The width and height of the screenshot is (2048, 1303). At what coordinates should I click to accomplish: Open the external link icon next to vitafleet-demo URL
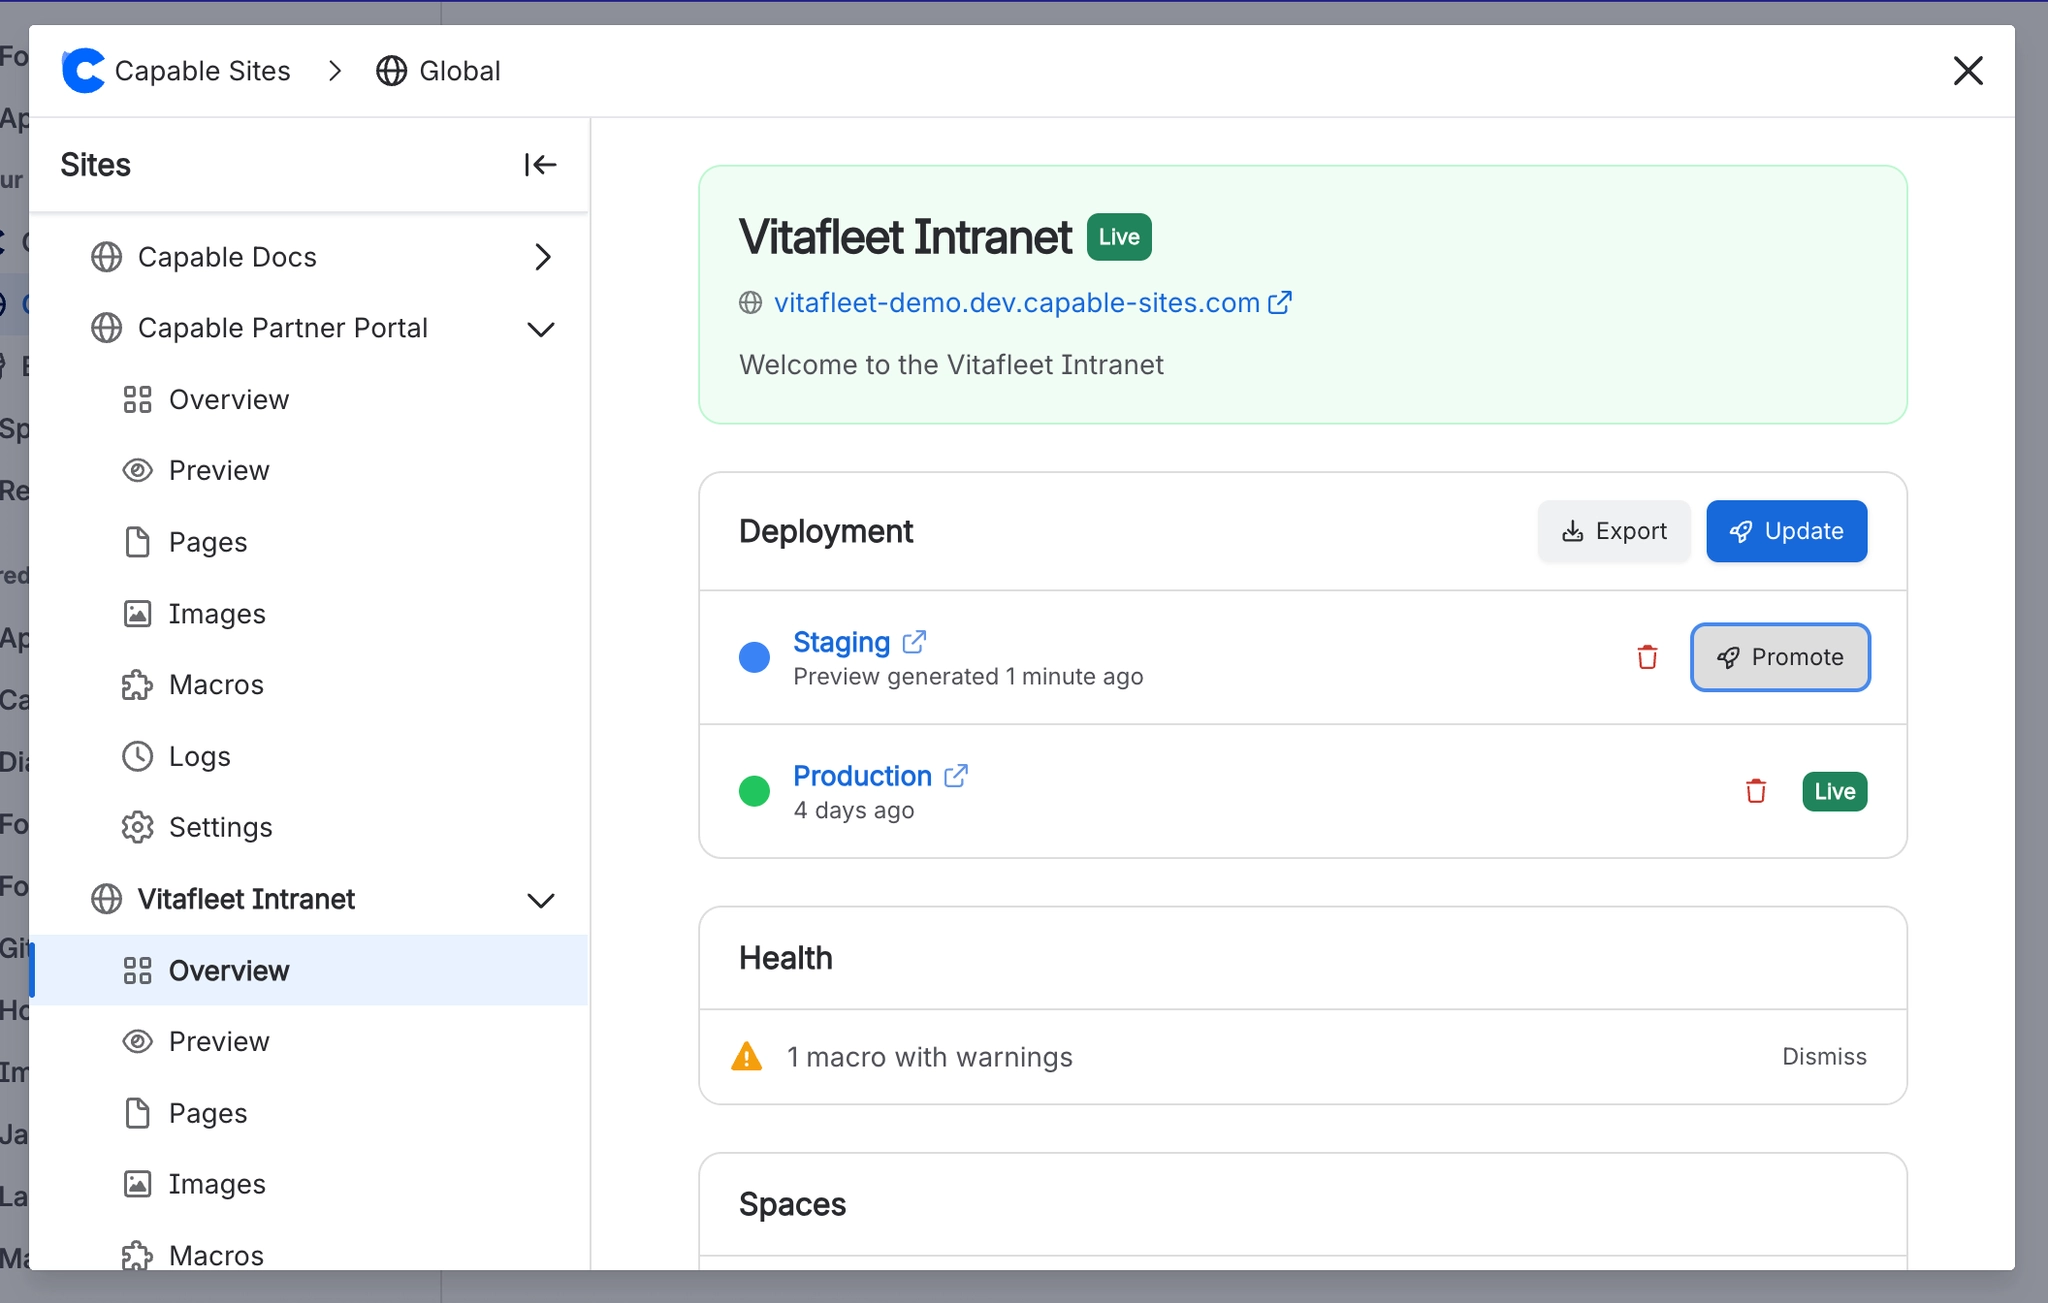(x=1280, y=302)
